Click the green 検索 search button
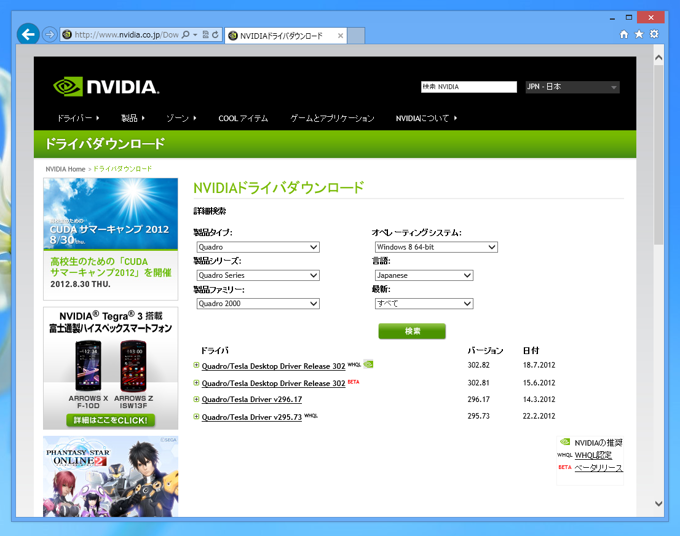This screenshot has height=536, width=680. click(412, 331)
